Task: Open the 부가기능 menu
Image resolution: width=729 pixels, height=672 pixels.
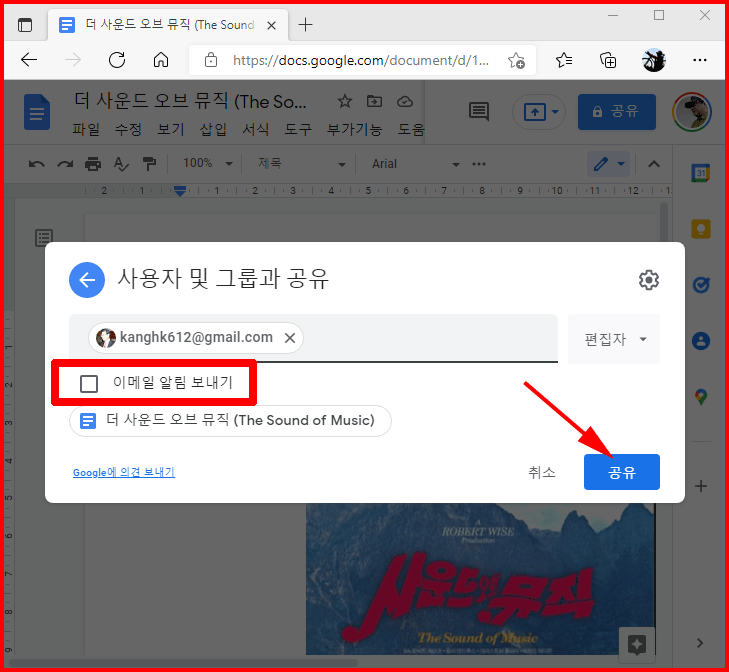Action: click(354, 129)
